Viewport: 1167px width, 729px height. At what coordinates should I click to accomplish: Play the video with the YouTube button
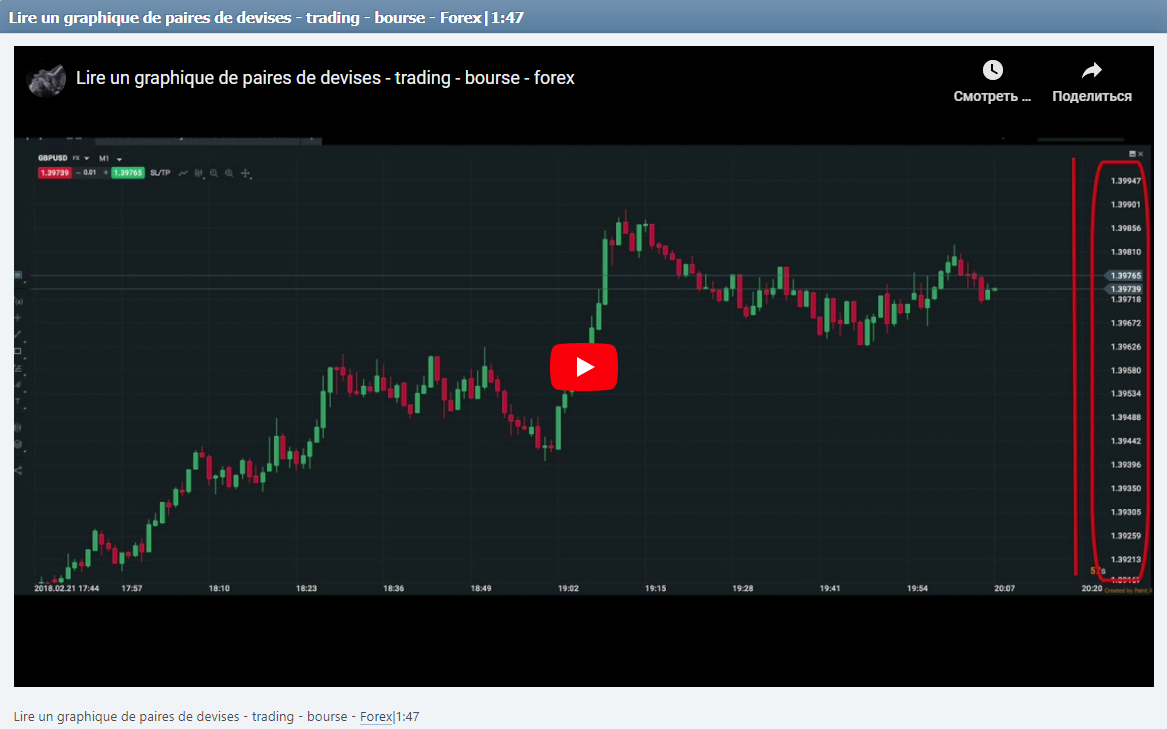click(584, 367)
